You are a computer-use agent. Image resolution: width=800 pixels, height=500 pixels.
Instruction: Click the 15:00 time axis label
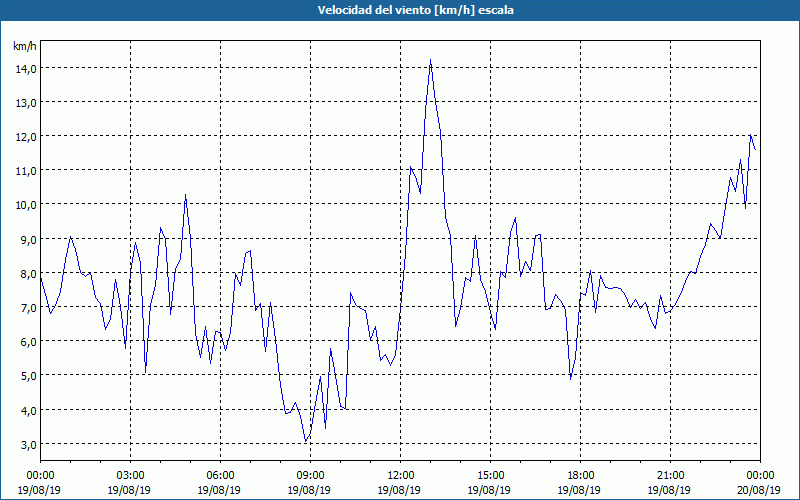point(491,475)
